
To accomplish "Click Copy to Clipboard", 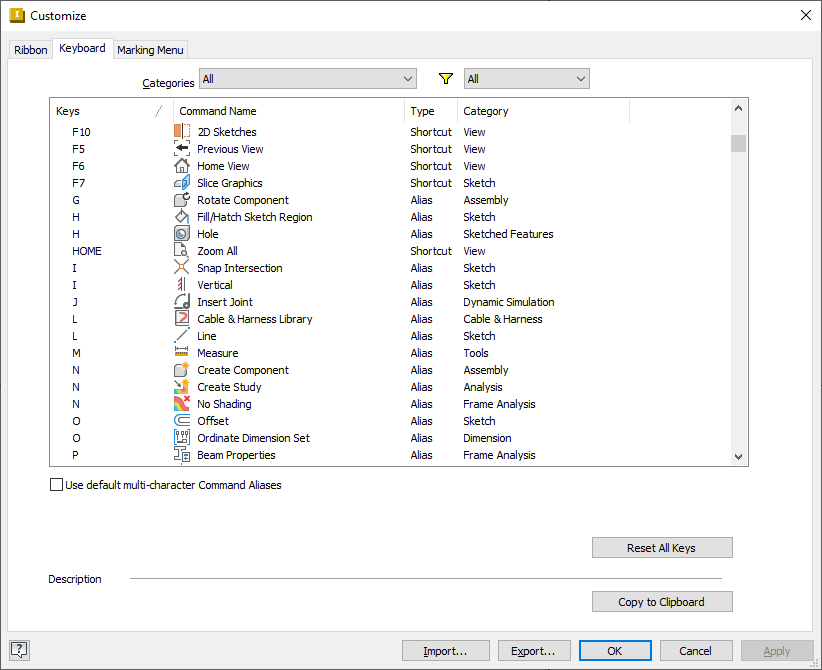I will 662,601.
